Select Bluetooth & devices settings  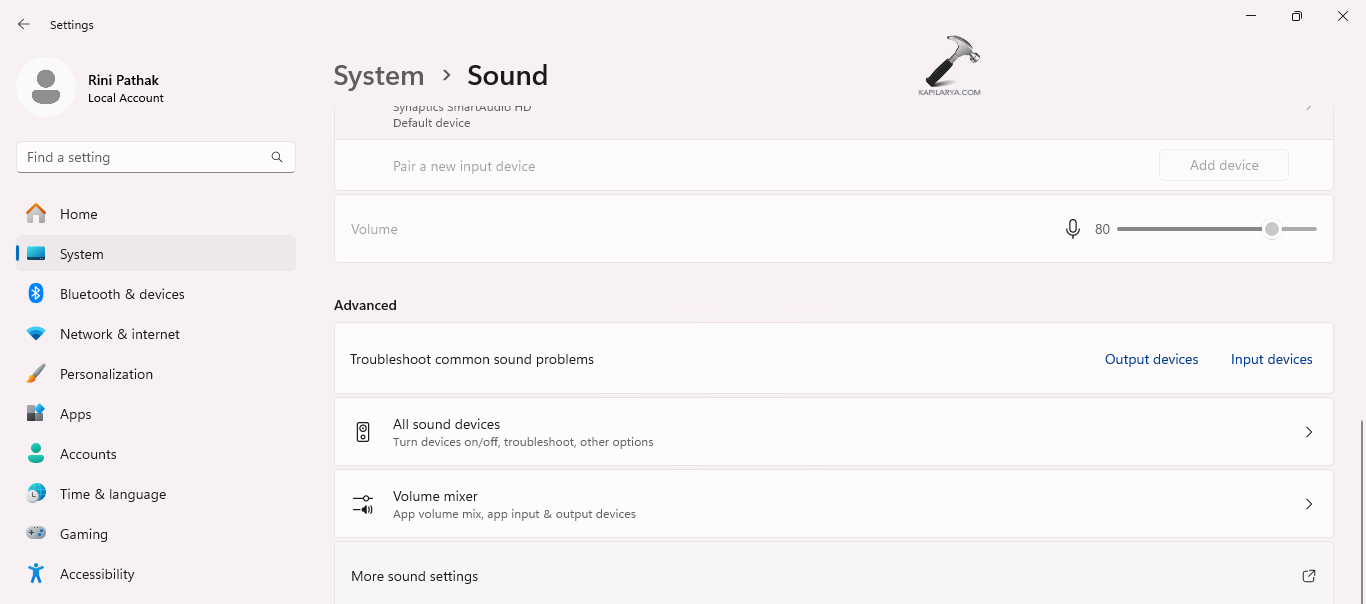tap(122, 293)
